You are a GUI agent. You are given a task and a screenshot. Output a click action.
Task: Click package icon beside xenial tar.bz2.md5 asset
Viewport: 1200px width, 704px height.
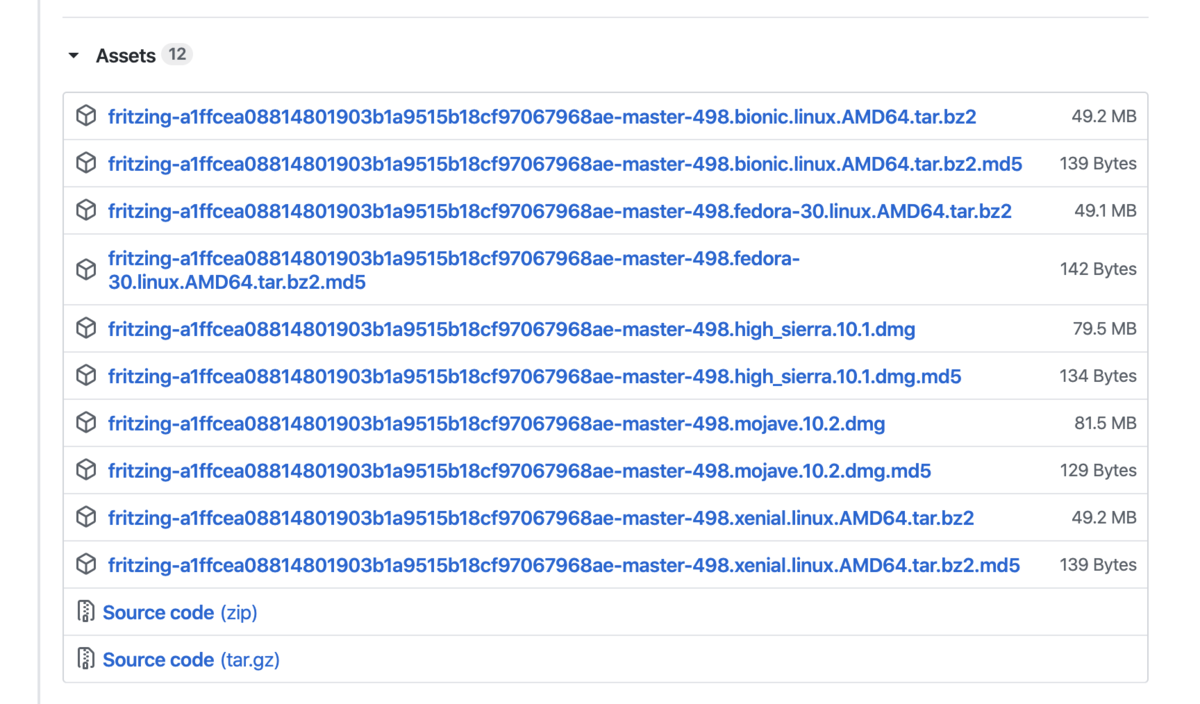tap(86, 564)
